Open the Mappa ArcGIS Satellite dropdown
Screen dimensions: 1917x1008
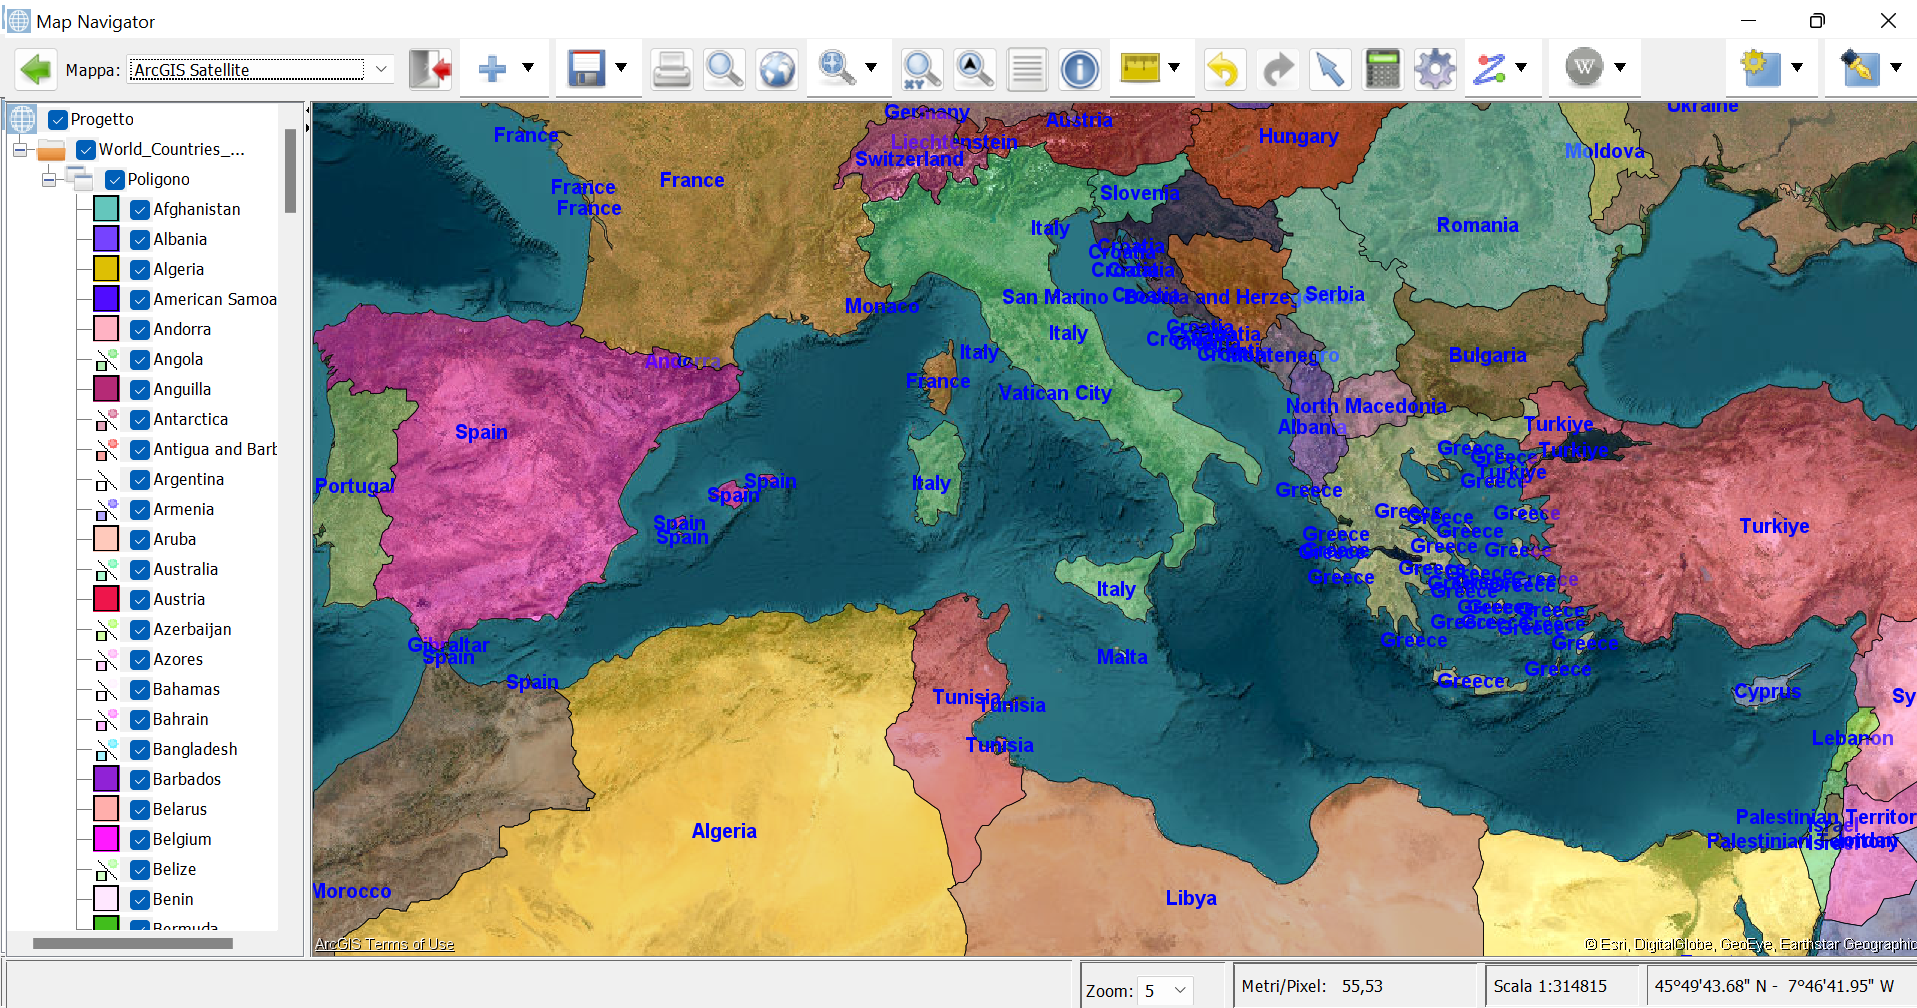coord(381,69)
